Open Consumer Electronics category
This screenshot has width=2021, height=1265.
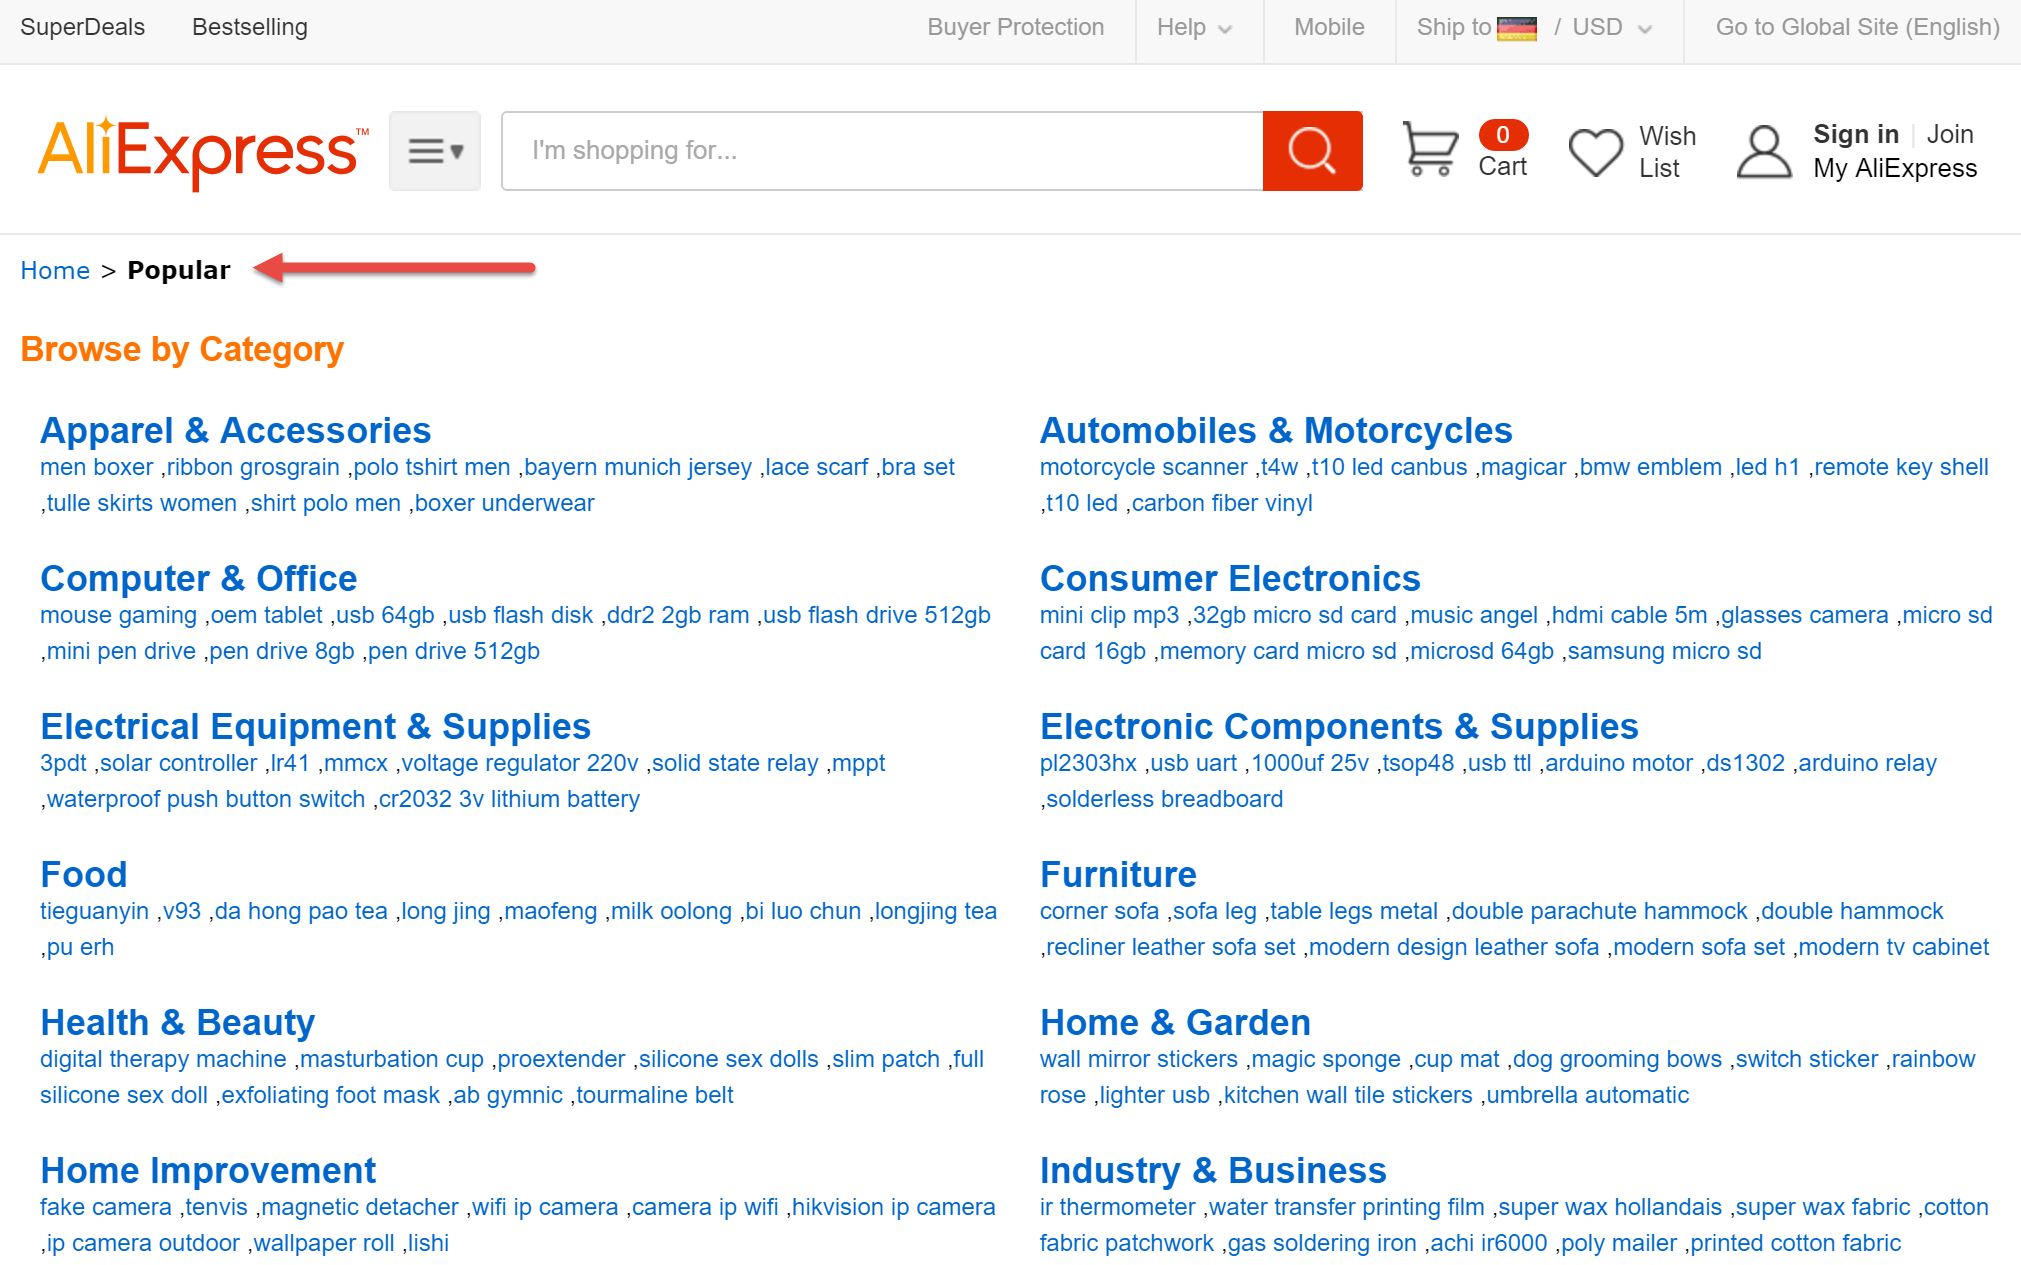point(1230,578)
